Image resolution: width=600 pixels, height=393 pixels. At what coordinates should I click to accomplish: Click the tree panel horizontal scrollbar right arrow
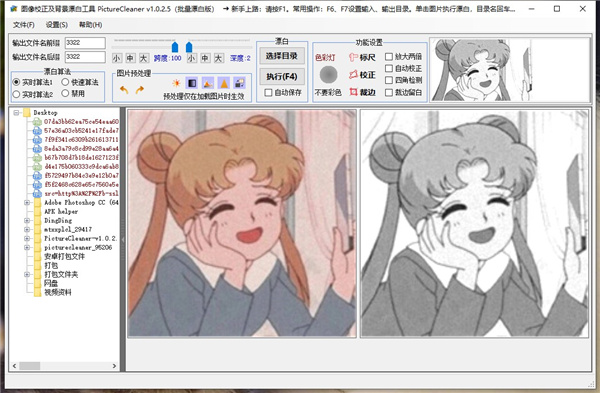pos(114,366)
